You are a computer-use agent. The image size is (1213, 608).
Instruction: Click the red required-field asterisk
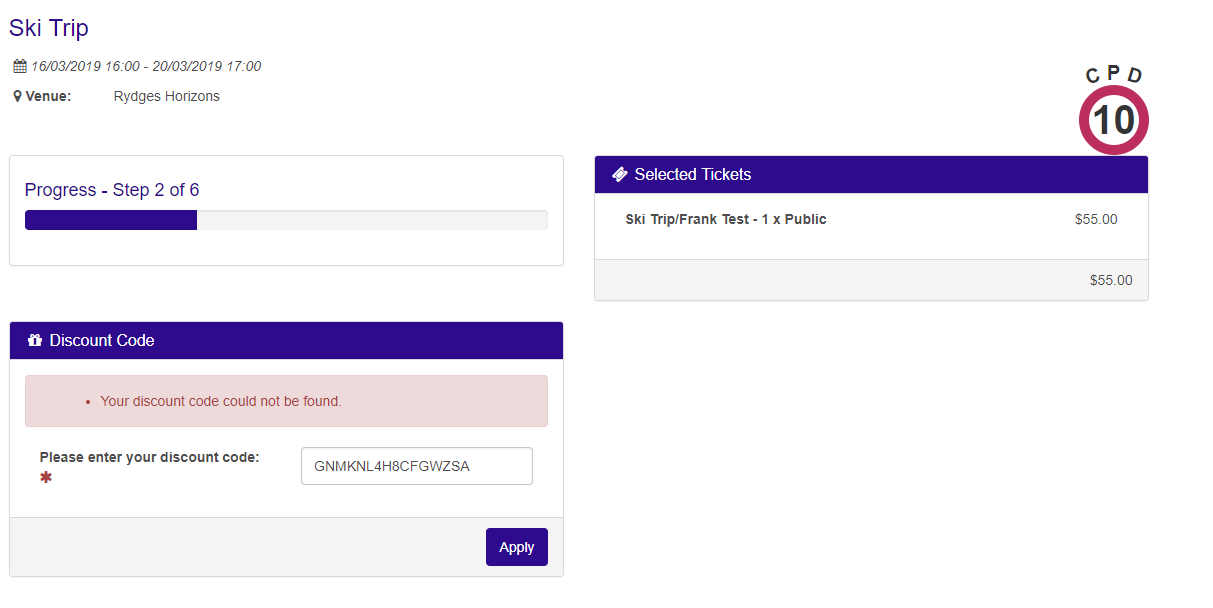45,478
